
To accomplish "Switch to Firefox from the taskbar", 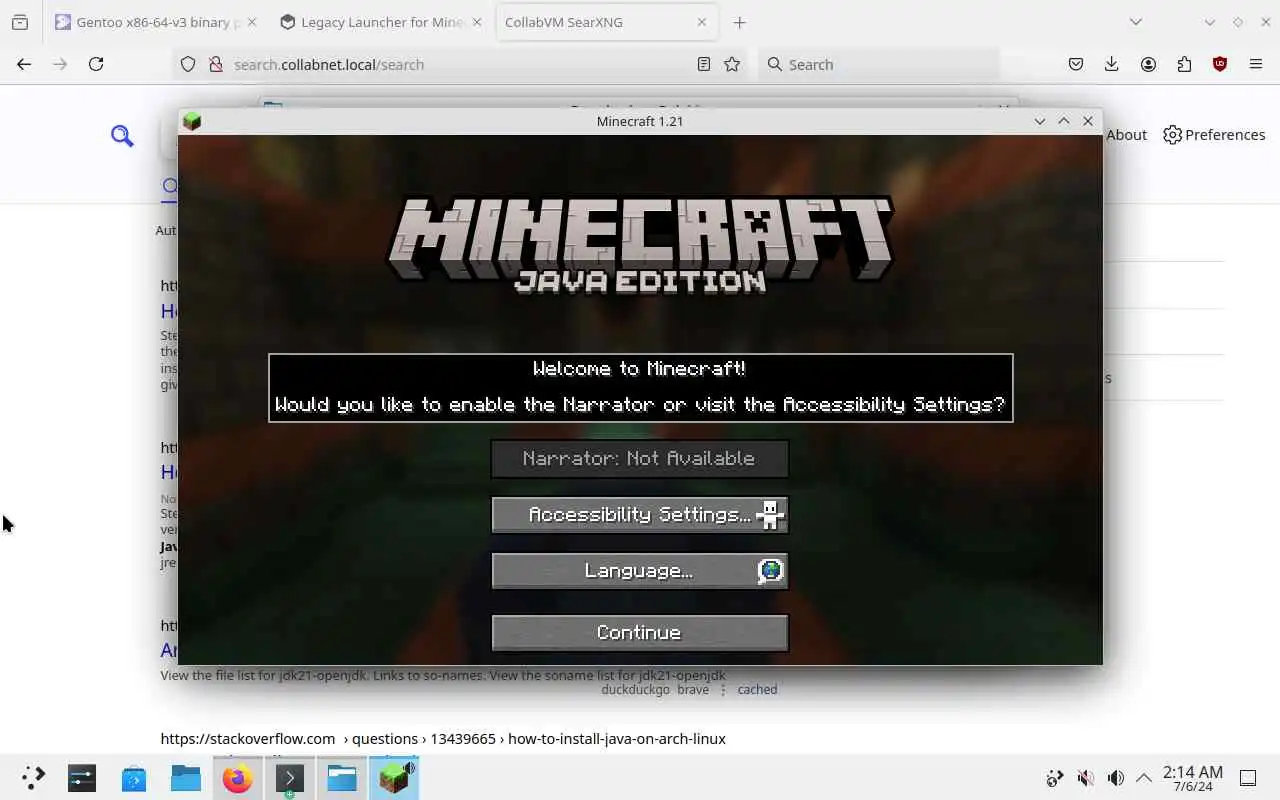I will 238,777.
